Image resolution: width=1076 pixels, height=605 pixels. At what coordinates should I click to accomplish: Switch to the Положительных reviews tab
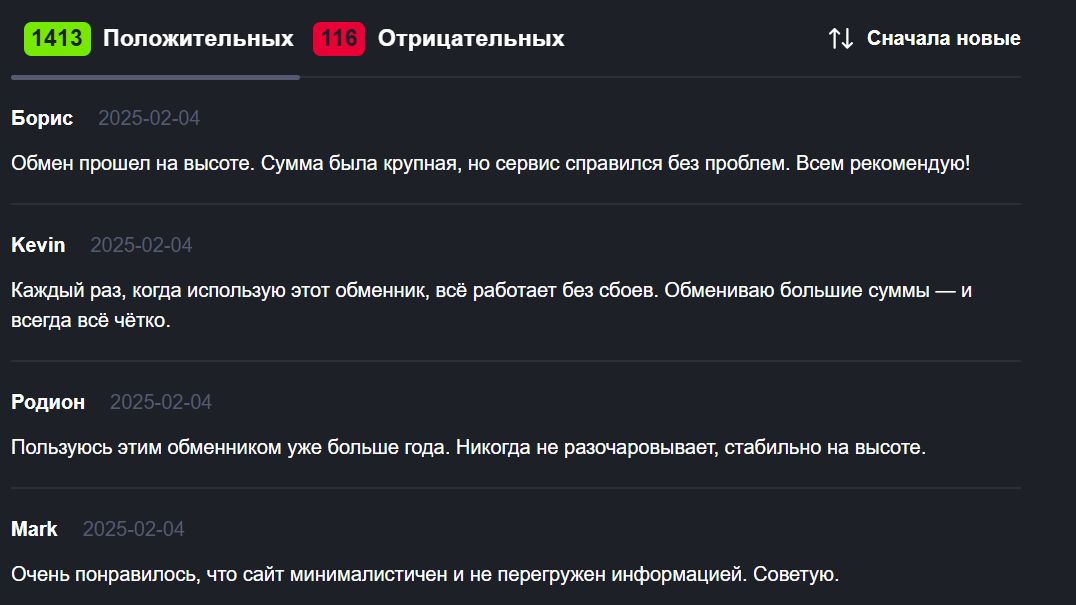pos(198,39)
